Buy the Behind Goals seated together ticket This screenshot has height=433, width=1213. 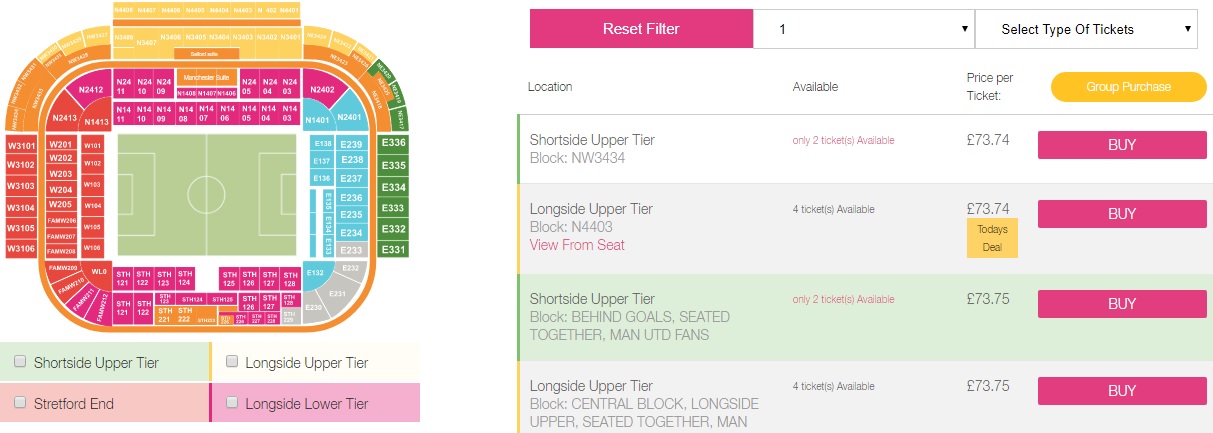(x=1122, y=304)
